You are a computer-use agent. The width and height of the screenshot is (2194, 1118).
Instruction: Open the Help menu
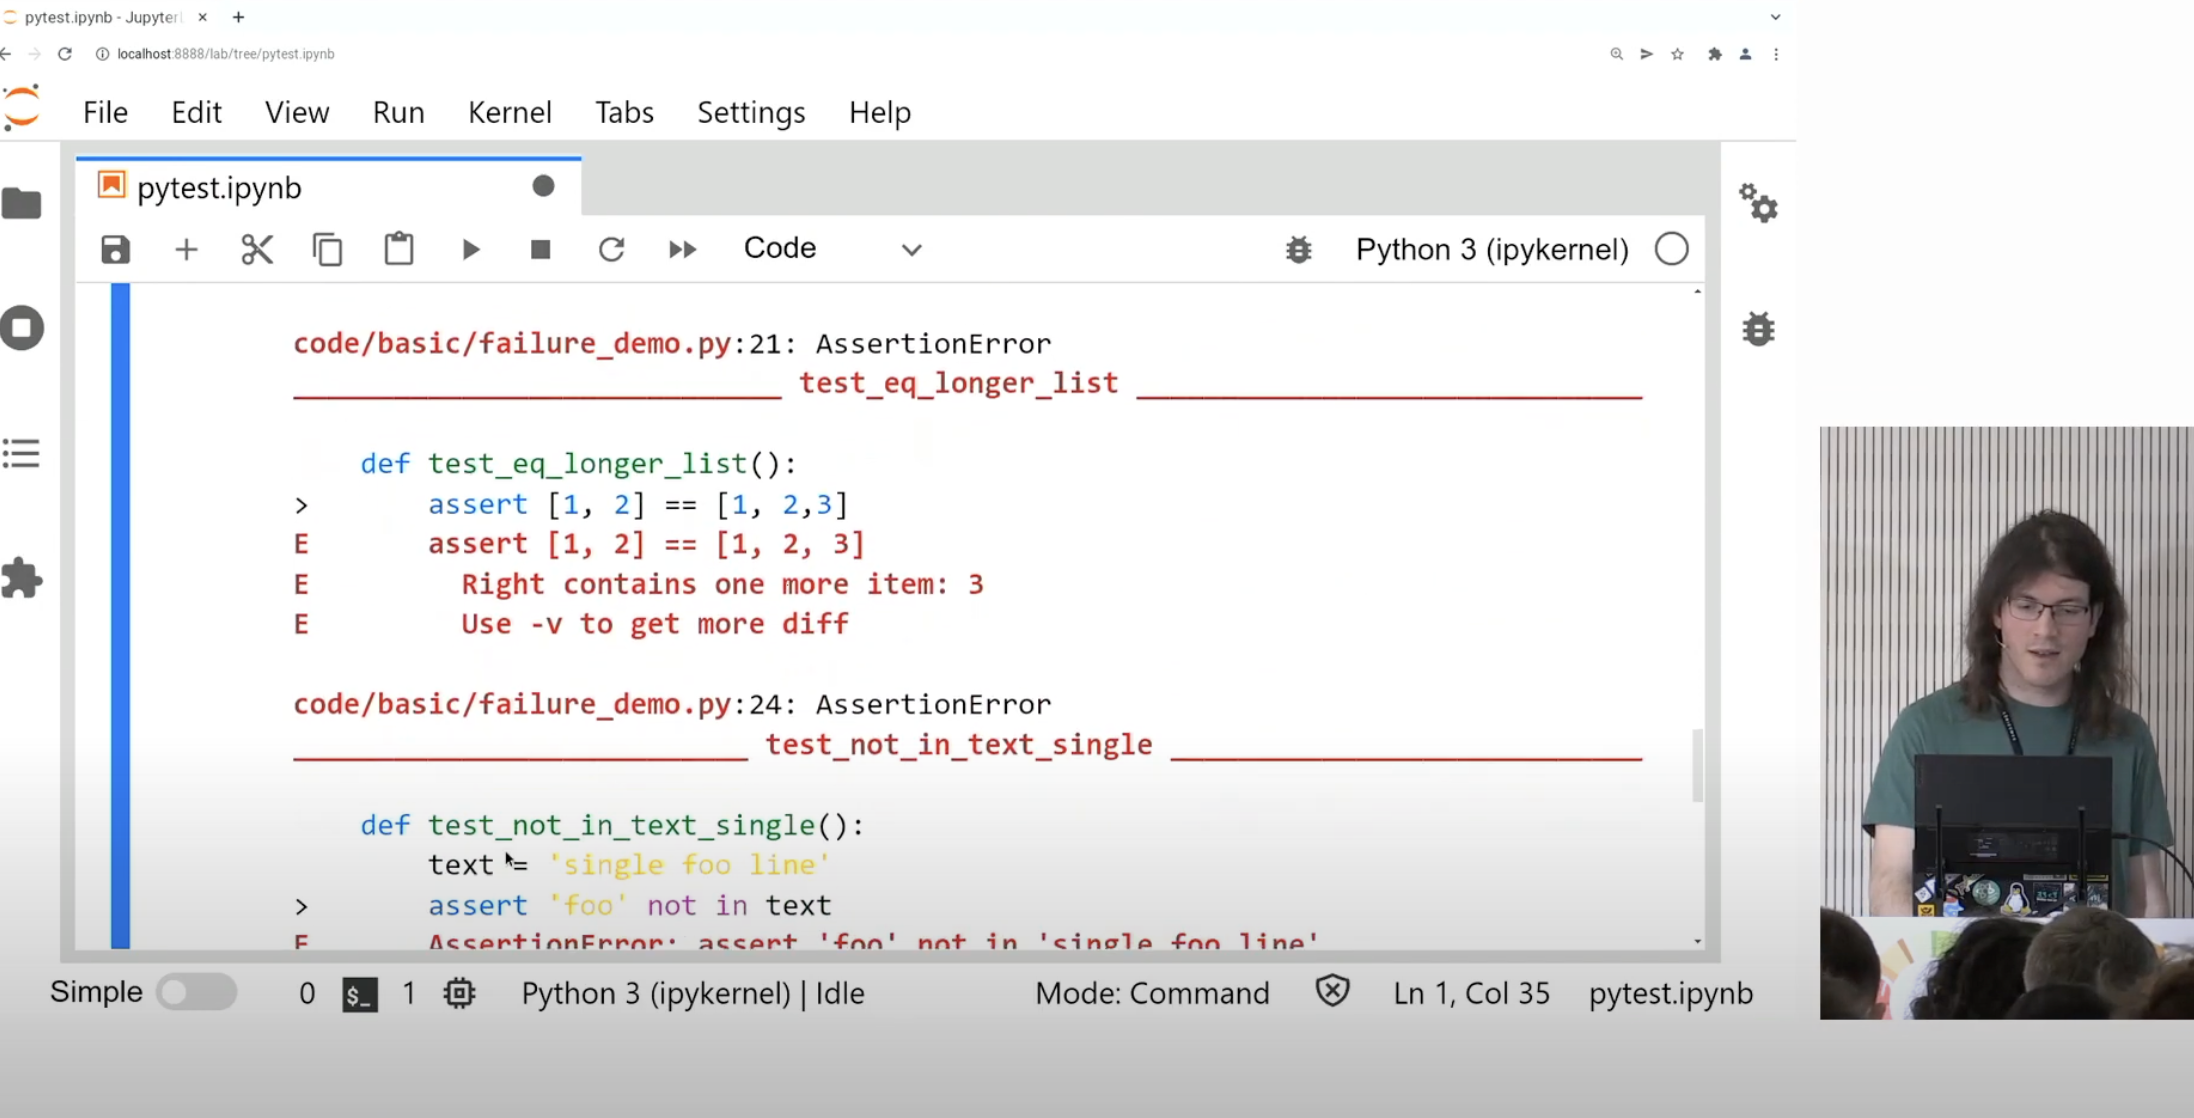pos(879,112)
